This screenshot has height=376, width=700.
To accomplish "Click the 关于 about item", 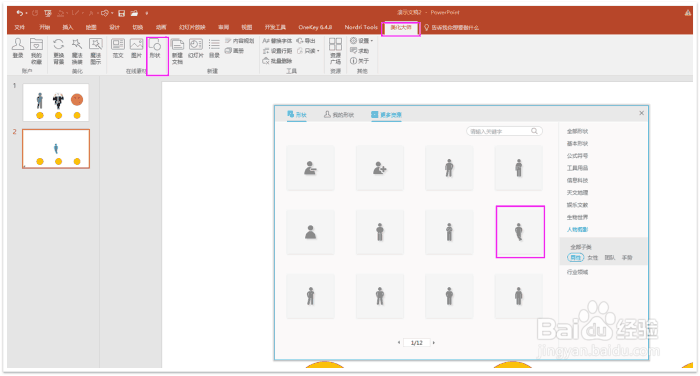I will click(x=360, y=61).
